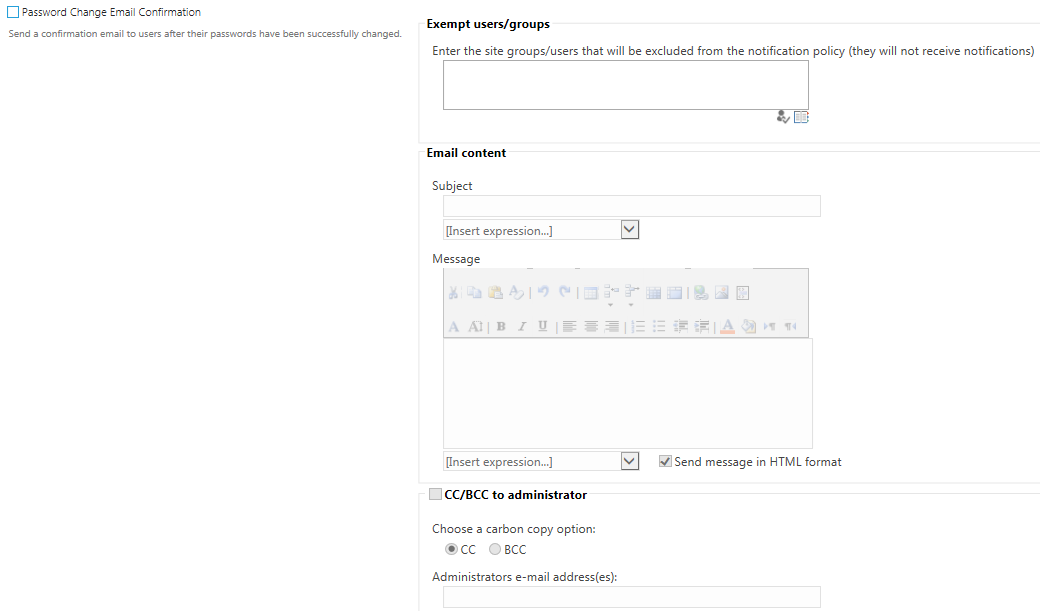Viewport: 1040px width, 611px height.
Task: Click the Subject text field
Action: pyautogui.click(x=631, y=206)
